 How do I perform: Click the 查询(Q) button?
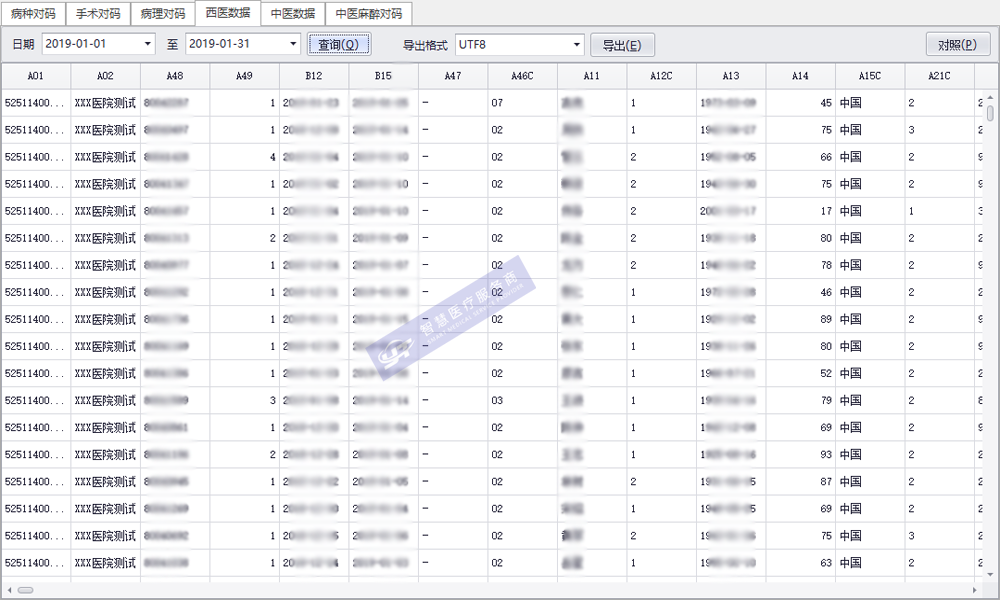coord(339,45)
